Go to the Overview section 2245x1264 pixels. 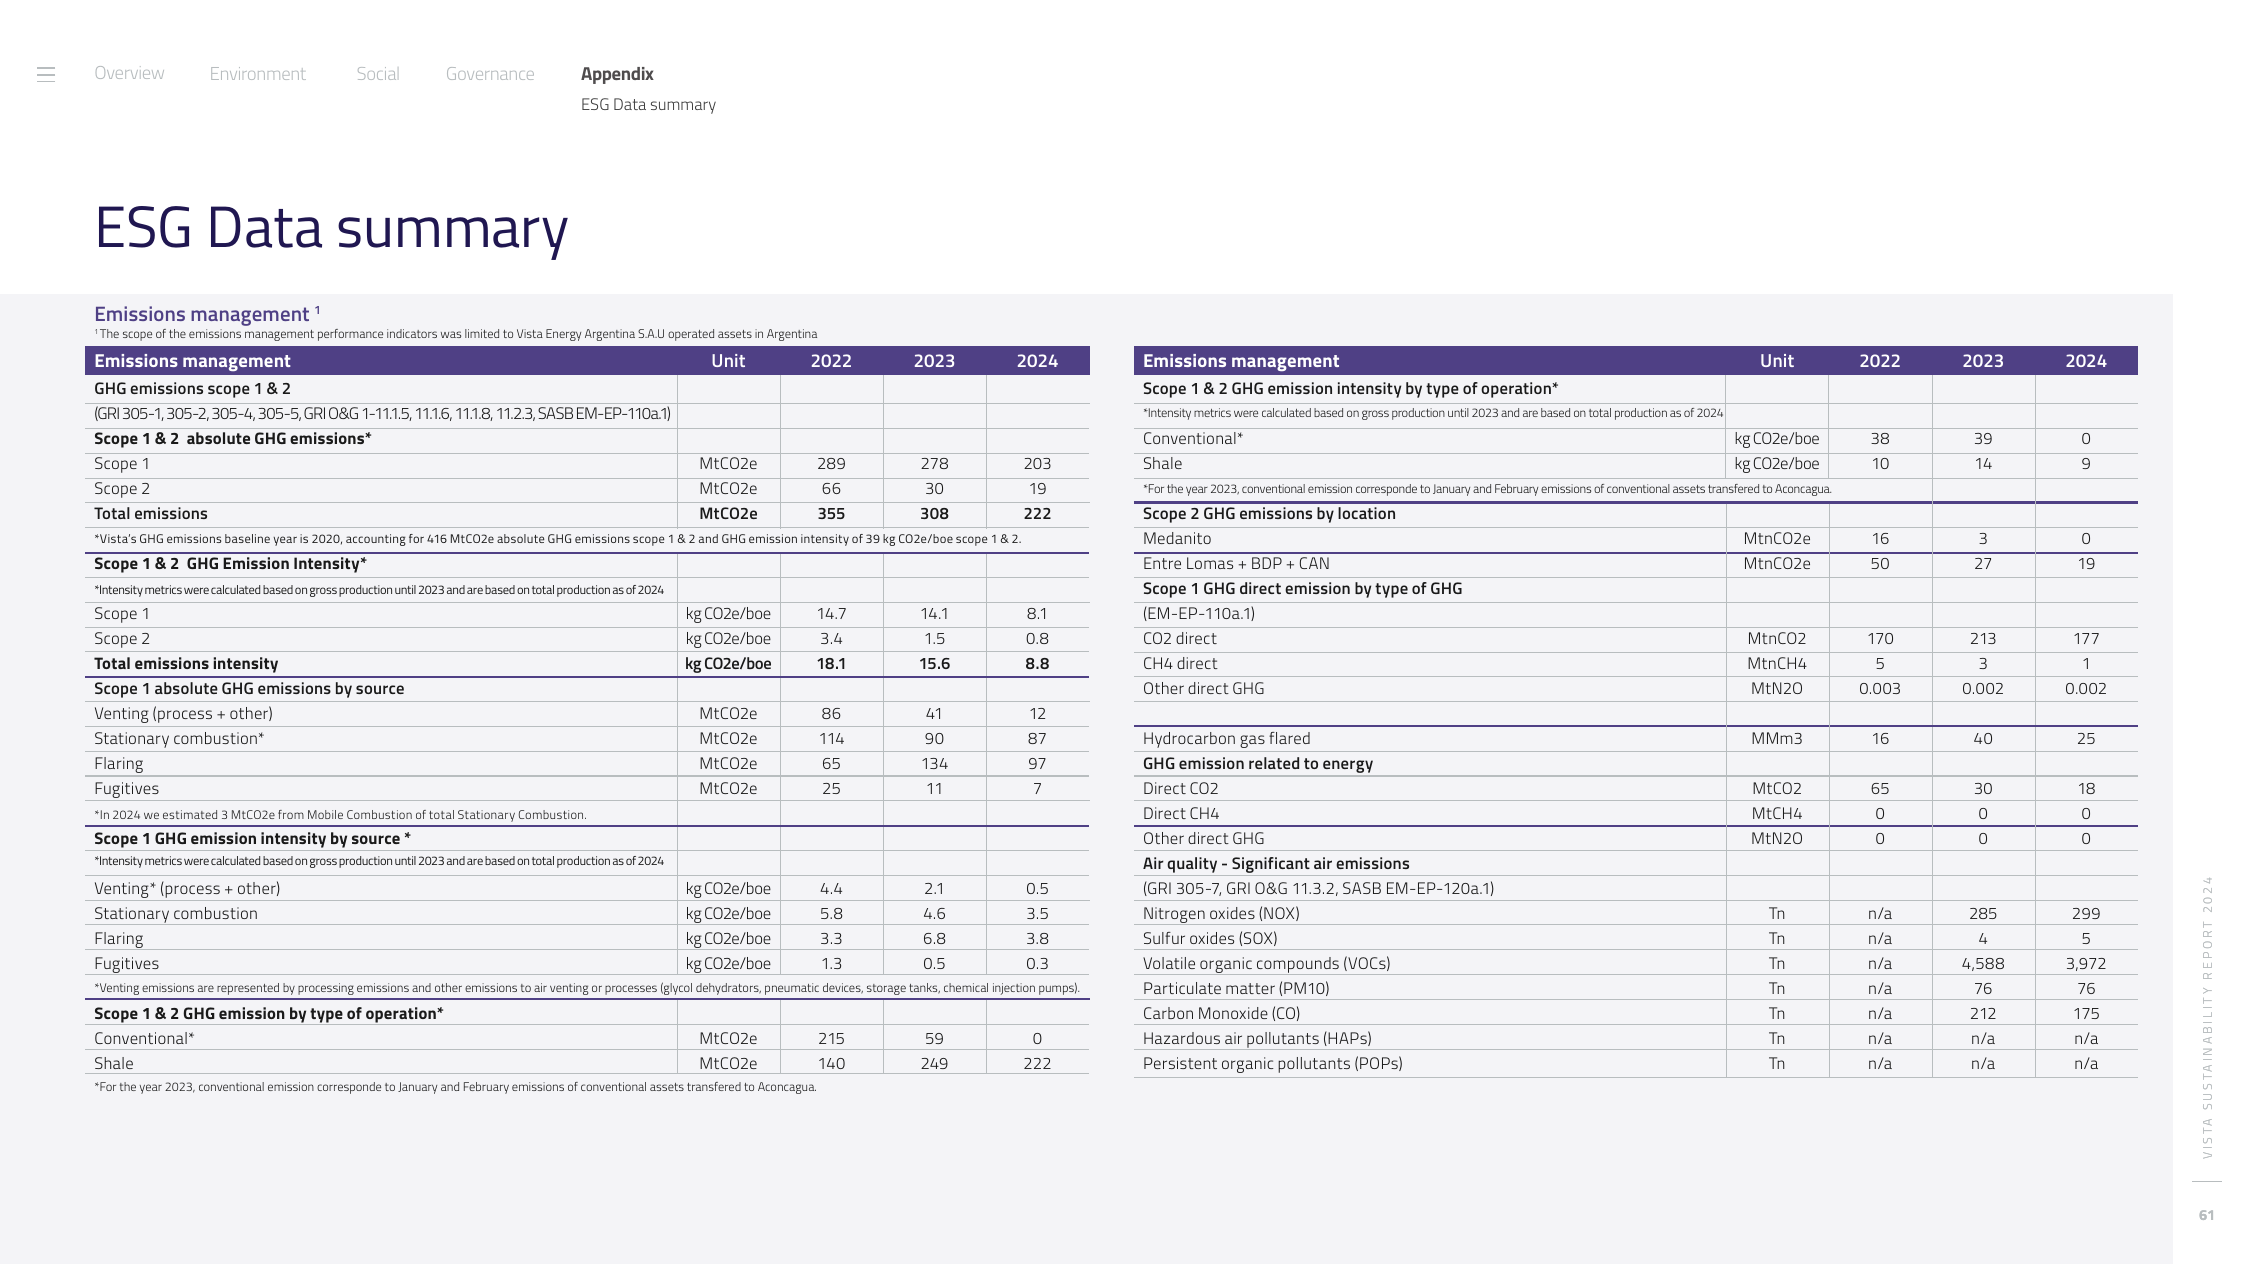click(x=129, y=73)
